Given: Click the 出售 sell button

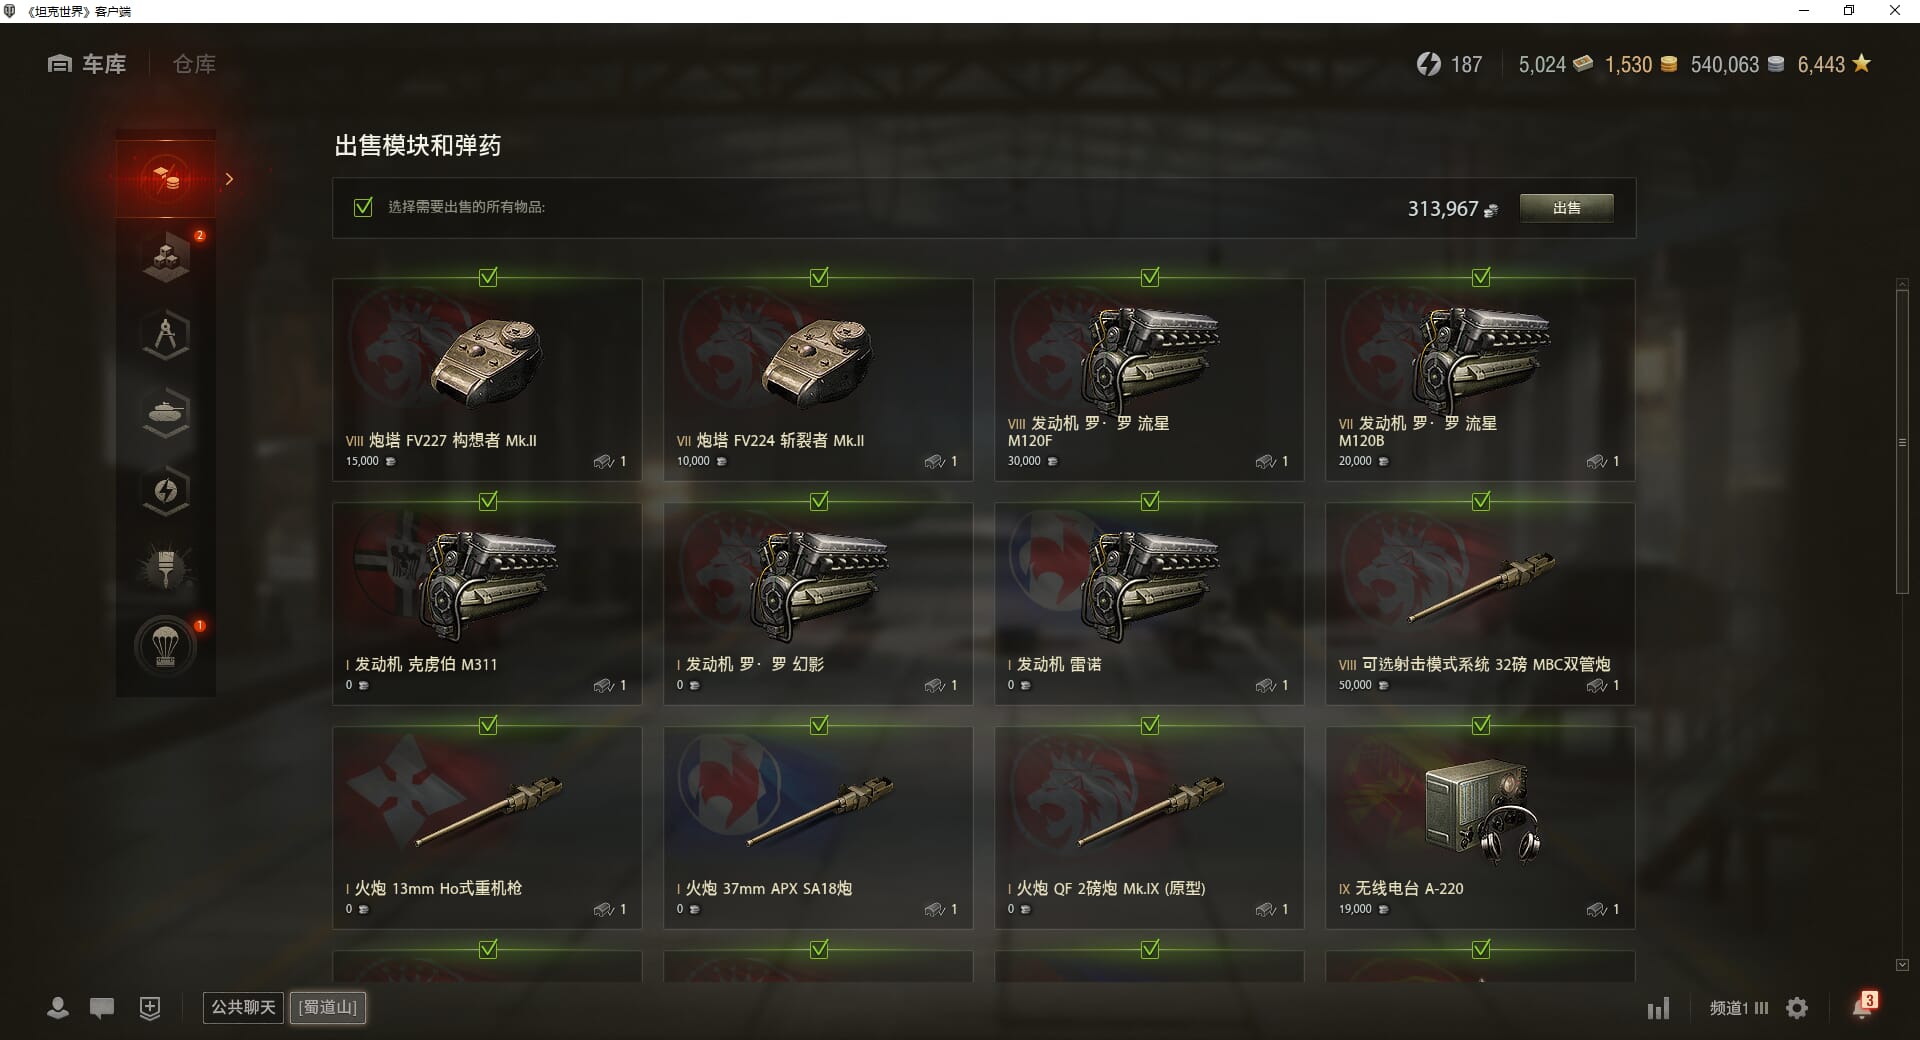Looking at the screenshot, I should (1566, 208).
